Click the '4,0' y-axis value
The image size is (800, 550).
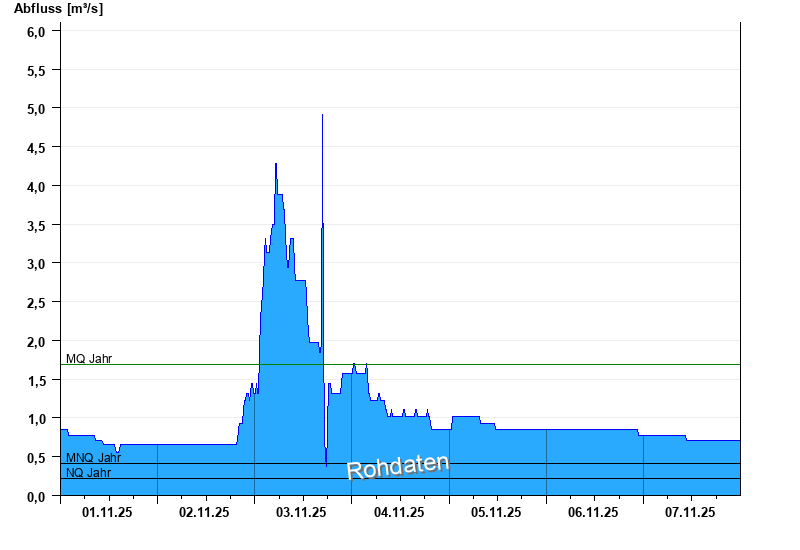(36, 187)
